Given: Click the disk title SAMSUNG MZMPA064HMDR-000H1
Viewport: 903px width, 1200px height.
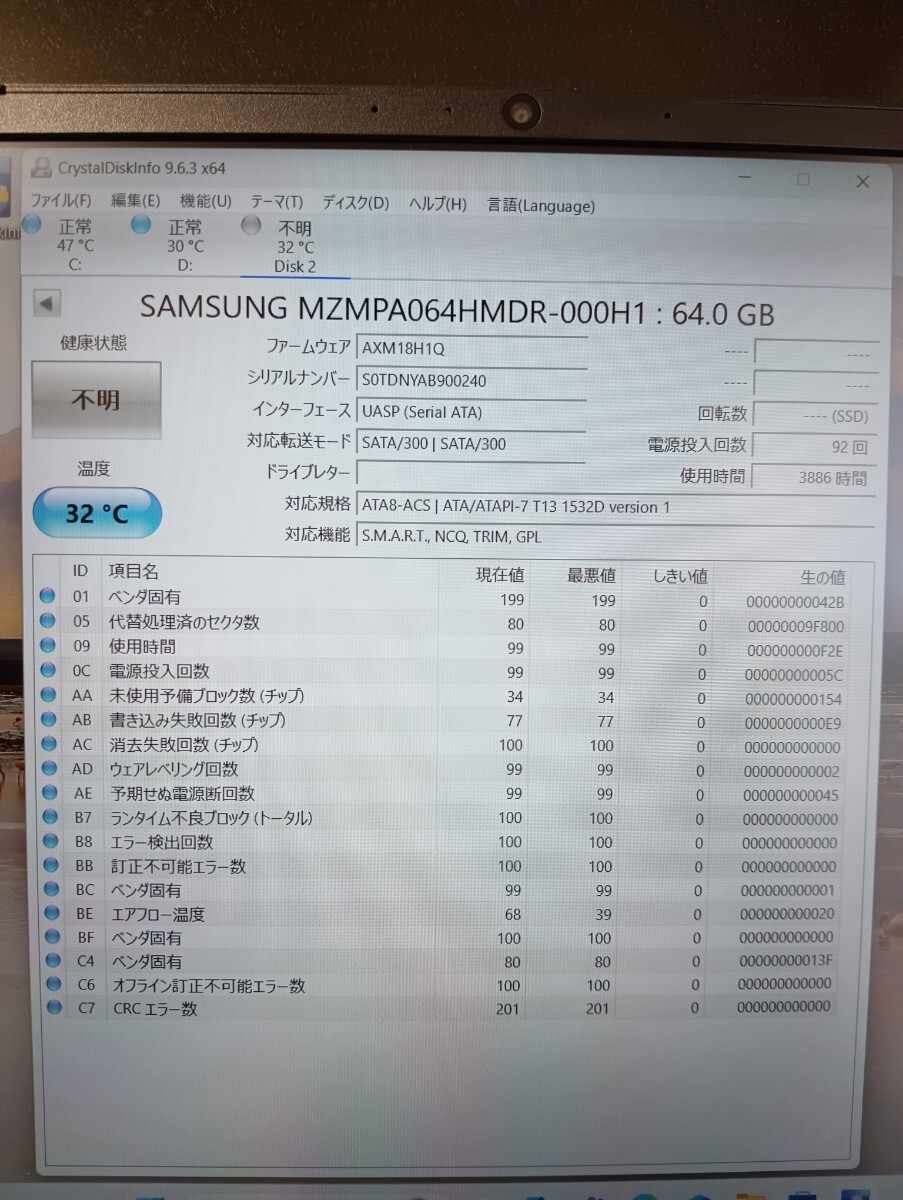Looking at the screenshot, I should [x=396, y=308].
